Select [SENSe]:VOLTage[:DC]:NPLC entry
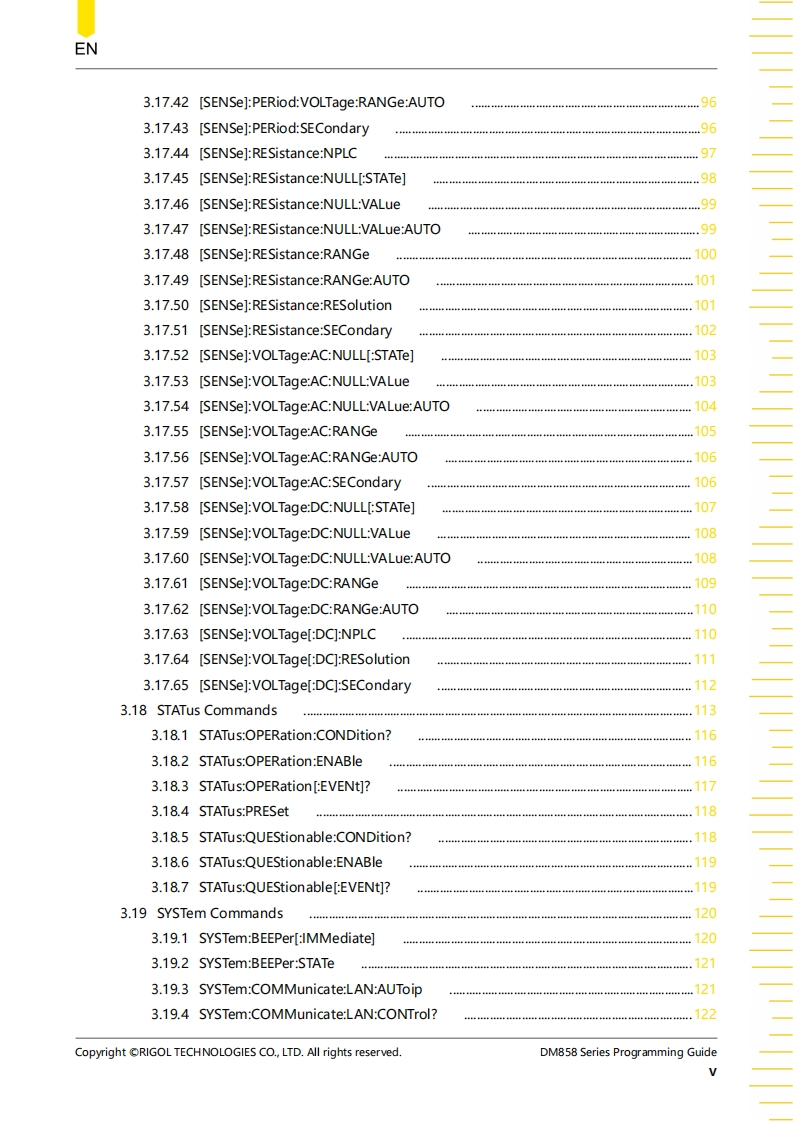 pyautogui.click(x=287, y=634)
